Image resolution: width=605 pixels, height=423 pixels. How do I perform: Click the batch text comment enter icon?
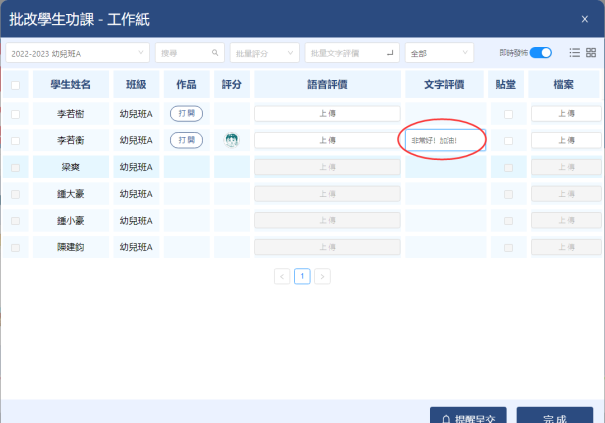click(x=391, y=53)
